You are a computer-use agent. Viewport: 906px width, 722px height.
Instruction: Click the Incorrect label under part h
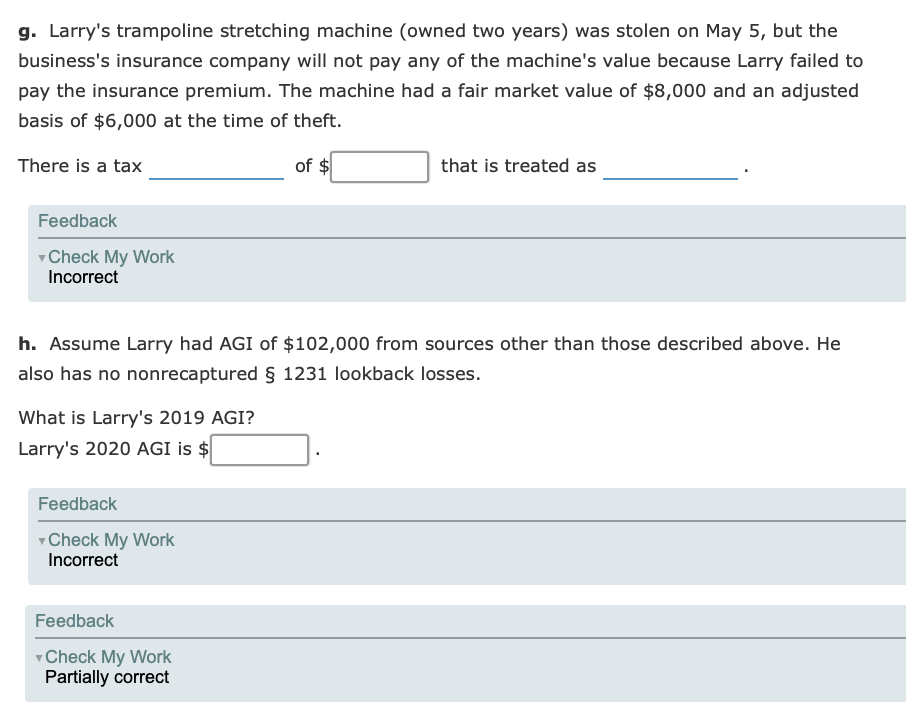coord(83,560)
